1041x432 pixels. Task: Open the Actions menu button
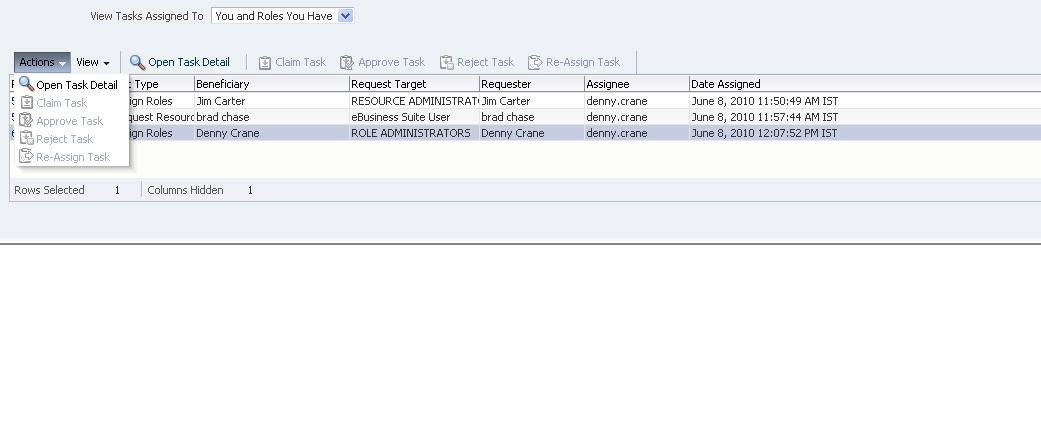(x=42, y=62)
